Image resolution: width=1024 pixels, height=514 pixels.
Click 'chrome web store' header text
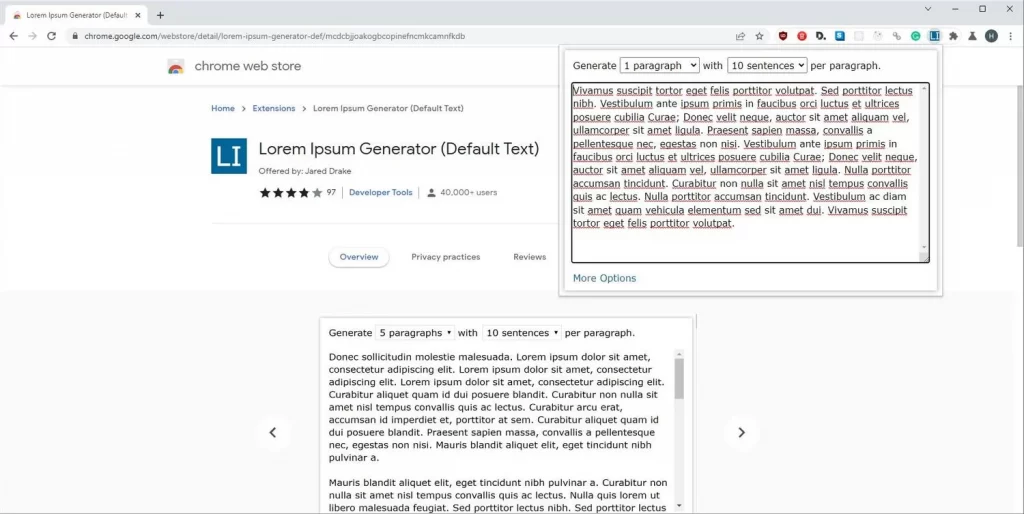248,66
